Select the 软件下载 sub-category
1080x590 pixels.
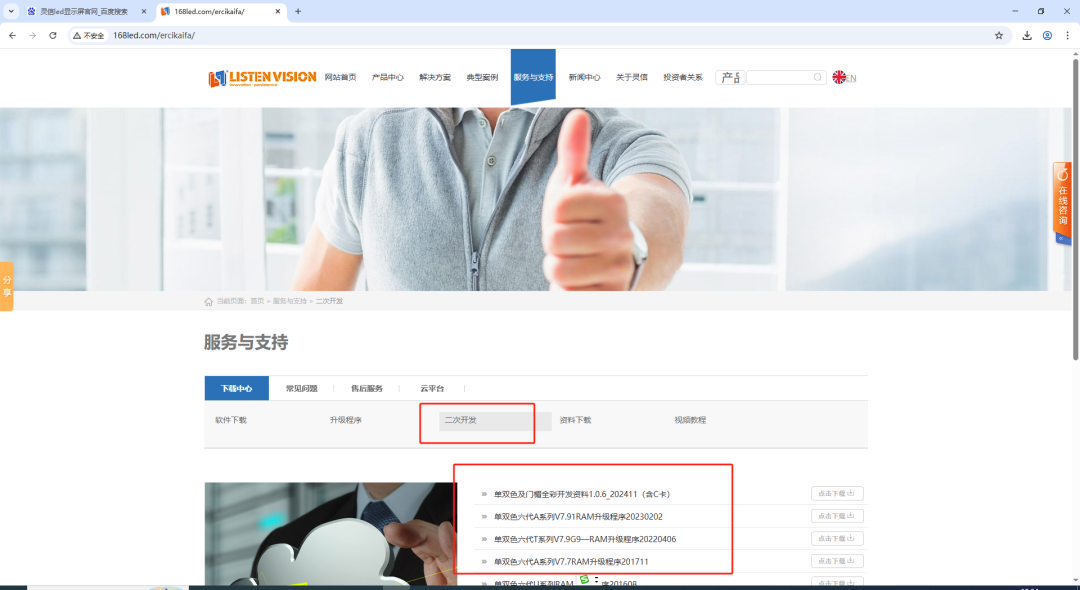tap(231, 420)
